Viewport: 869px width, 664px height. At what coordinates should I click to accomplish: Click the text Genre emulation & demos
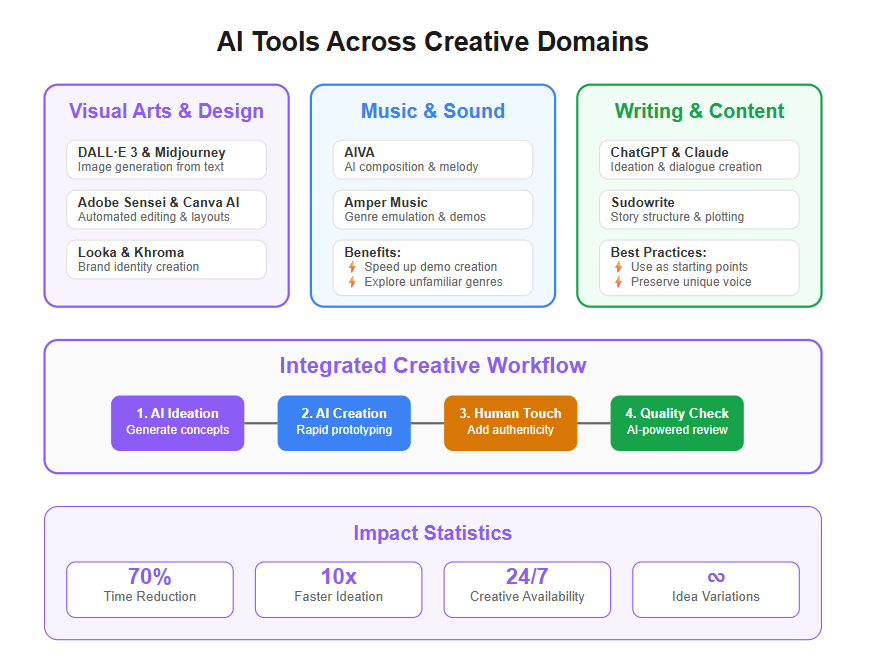point(415,217)
